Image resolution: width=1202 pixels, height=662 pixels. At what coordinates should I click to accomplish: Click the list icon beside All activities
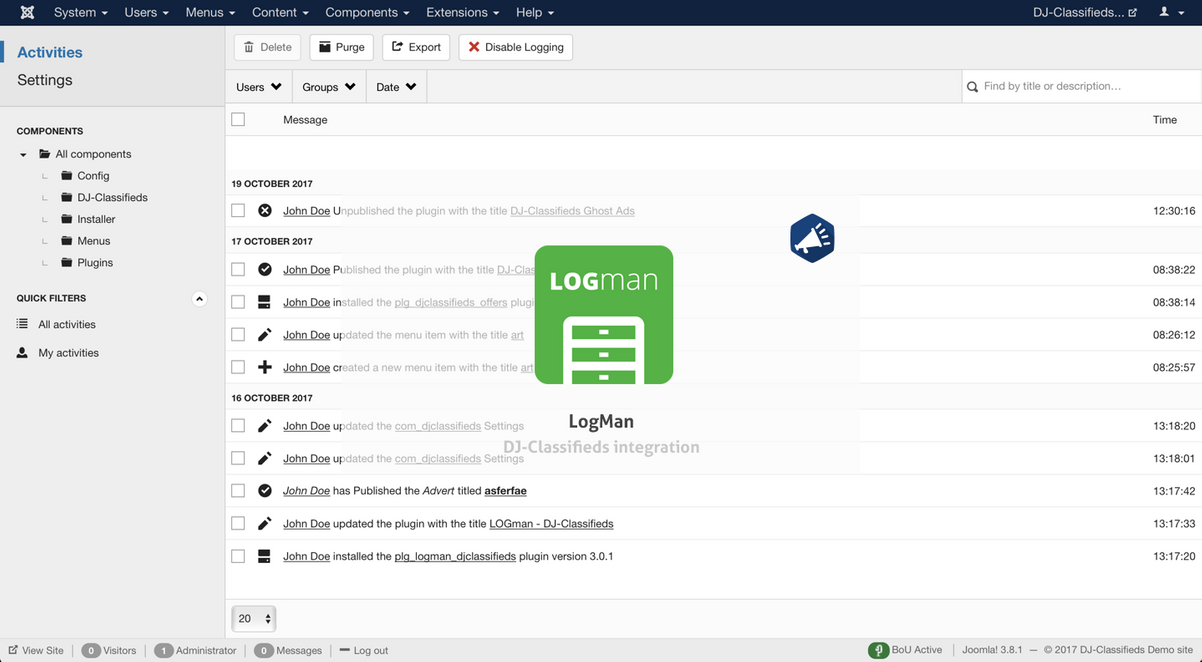point(22,324)
